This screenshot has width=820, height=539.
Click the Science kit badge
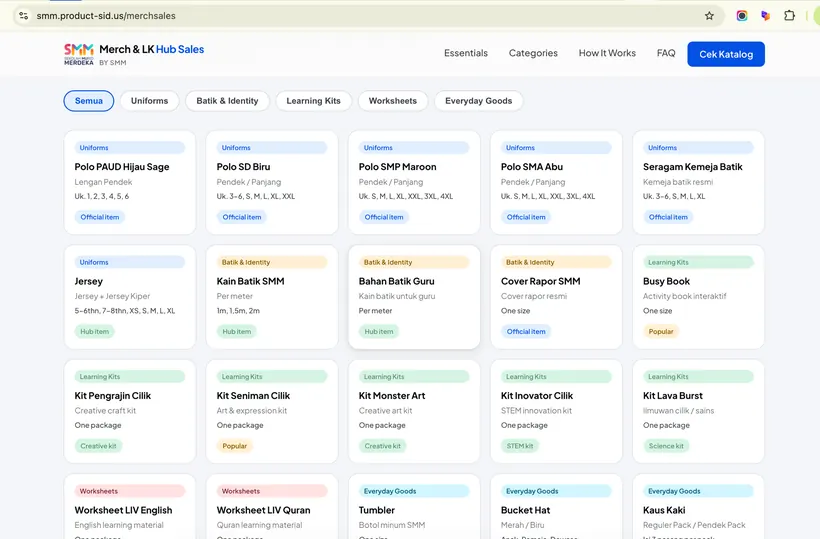click(666, 446)
